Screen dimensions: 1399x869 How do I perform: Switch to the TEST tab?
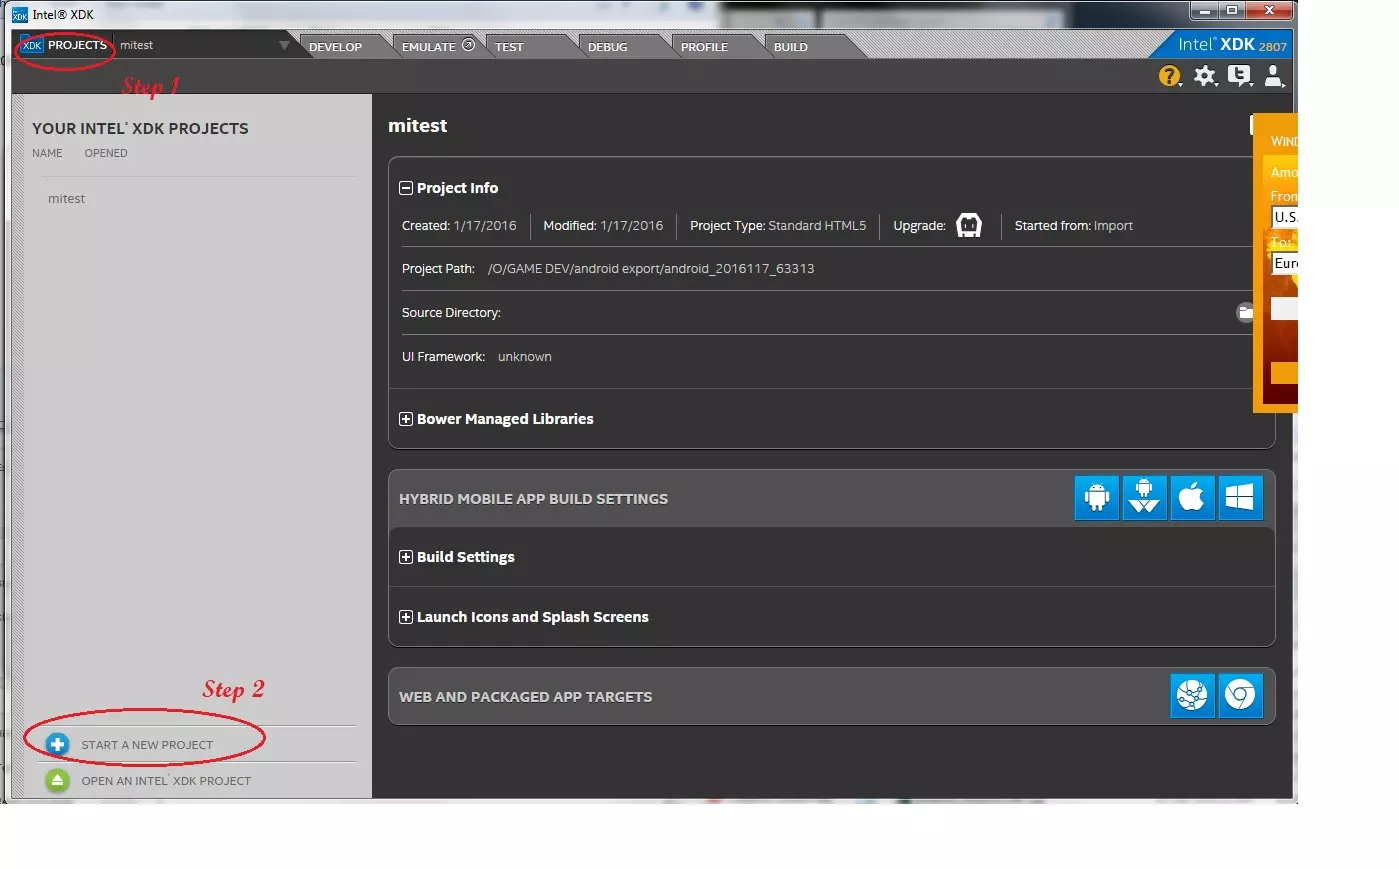coord(509,47)
